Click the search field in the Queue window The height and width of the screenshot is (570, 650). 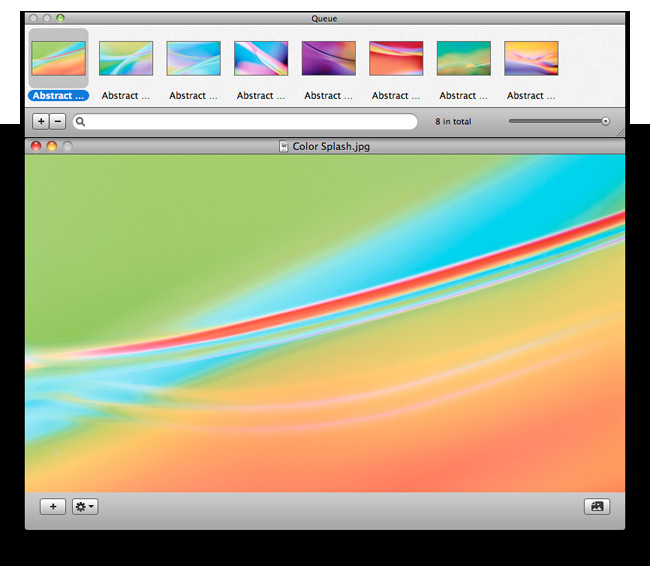click(x=245, y=121)
